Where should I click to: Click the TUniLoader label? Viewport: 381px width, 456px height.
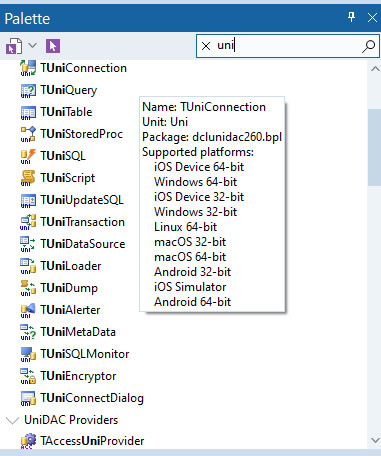[71, 266]
